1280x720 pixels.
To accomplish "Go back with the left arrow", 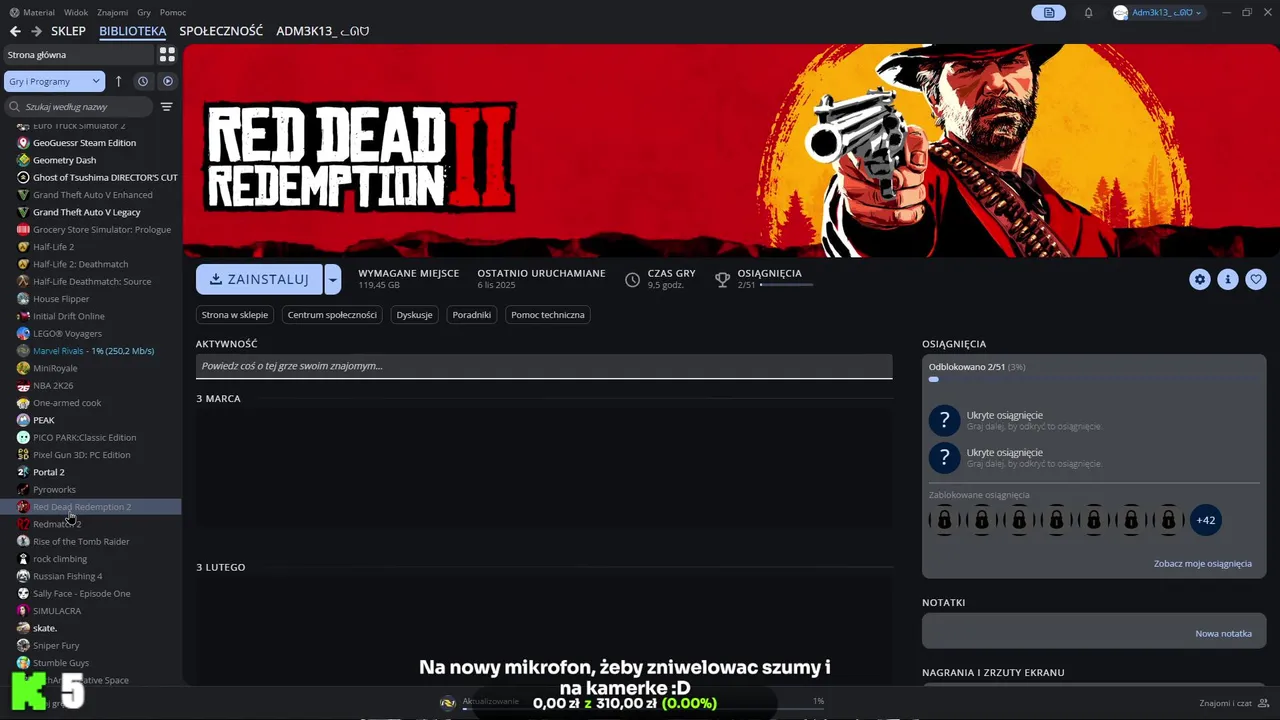I will [x=15, y=31].
